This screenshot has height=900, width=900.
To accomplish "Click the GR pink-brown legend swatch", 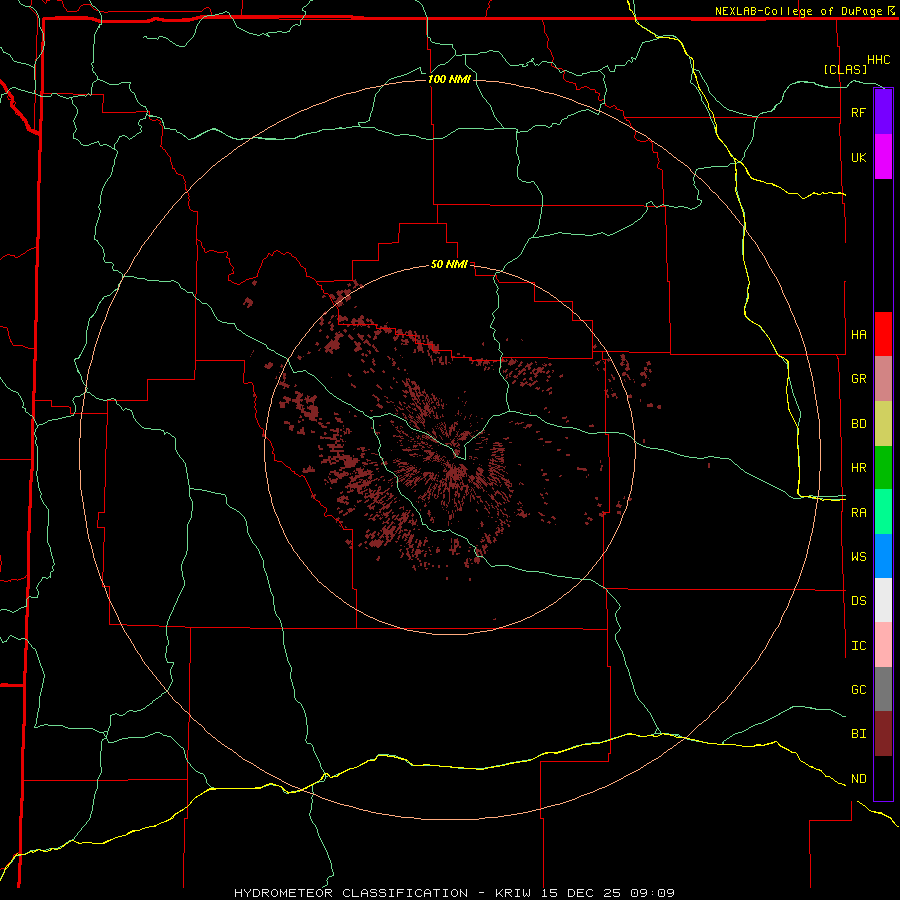I will (x=883, y=379).
